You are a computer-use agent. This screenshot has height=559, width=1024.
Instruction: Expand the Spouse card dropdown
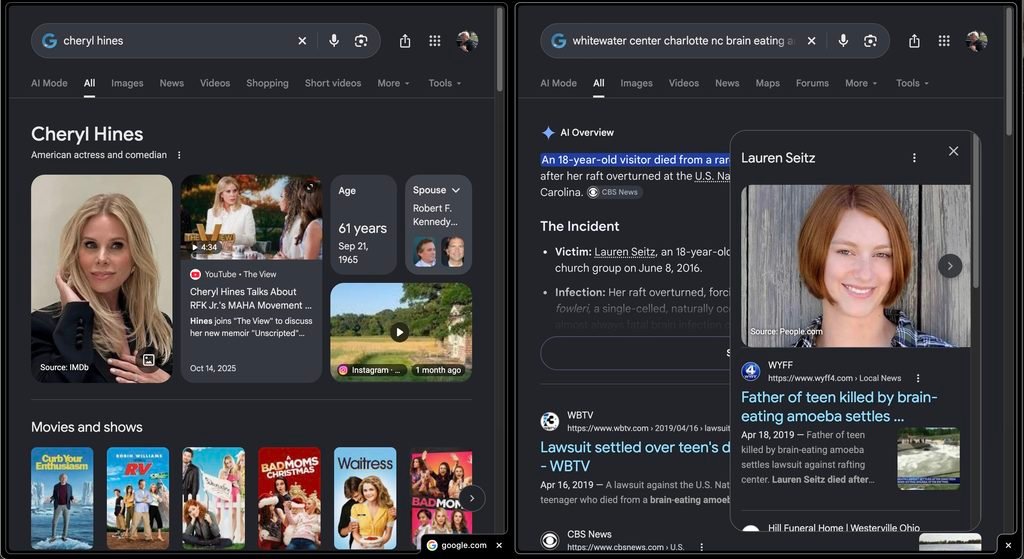coord(456,190)
